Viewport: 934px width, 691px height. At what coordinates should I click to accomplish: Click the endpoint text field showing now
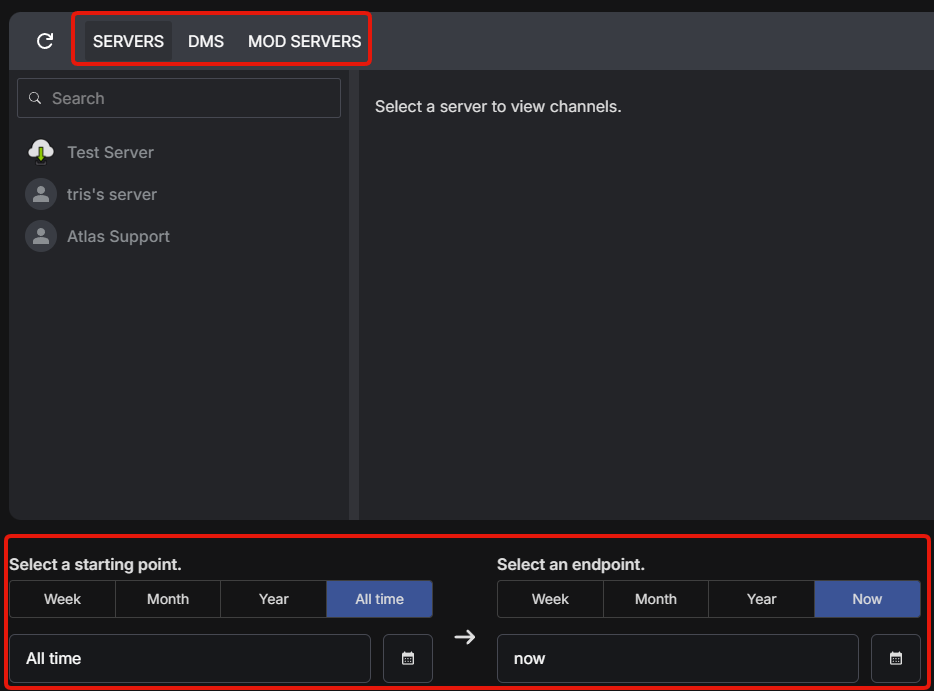(x=678, y=658)
